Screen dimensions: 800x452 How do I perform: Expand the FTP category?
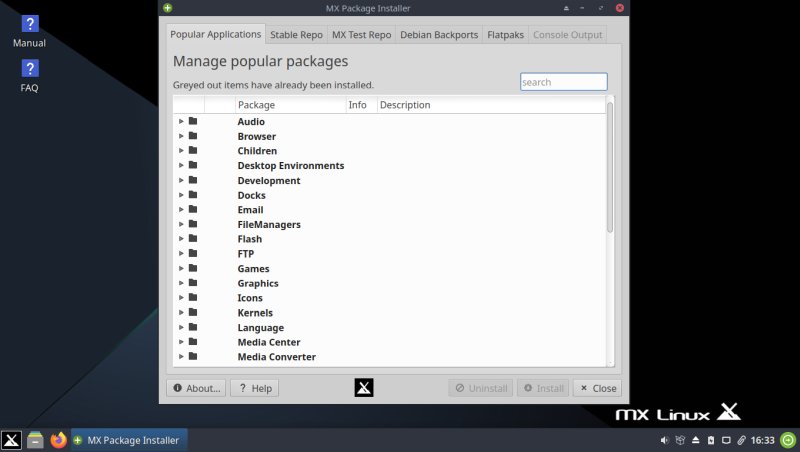point(181,254)
